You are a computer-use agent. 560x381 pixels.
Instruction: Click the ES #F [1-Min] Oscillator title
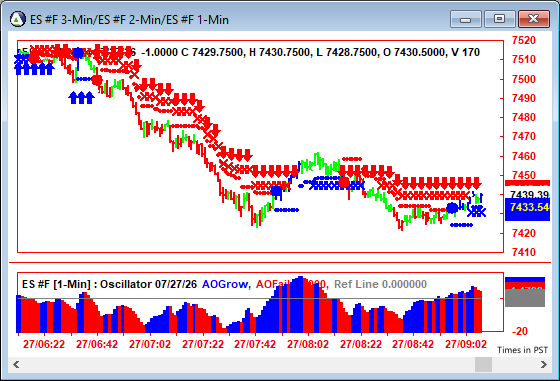pyautogui.click(x=109, y=284)
